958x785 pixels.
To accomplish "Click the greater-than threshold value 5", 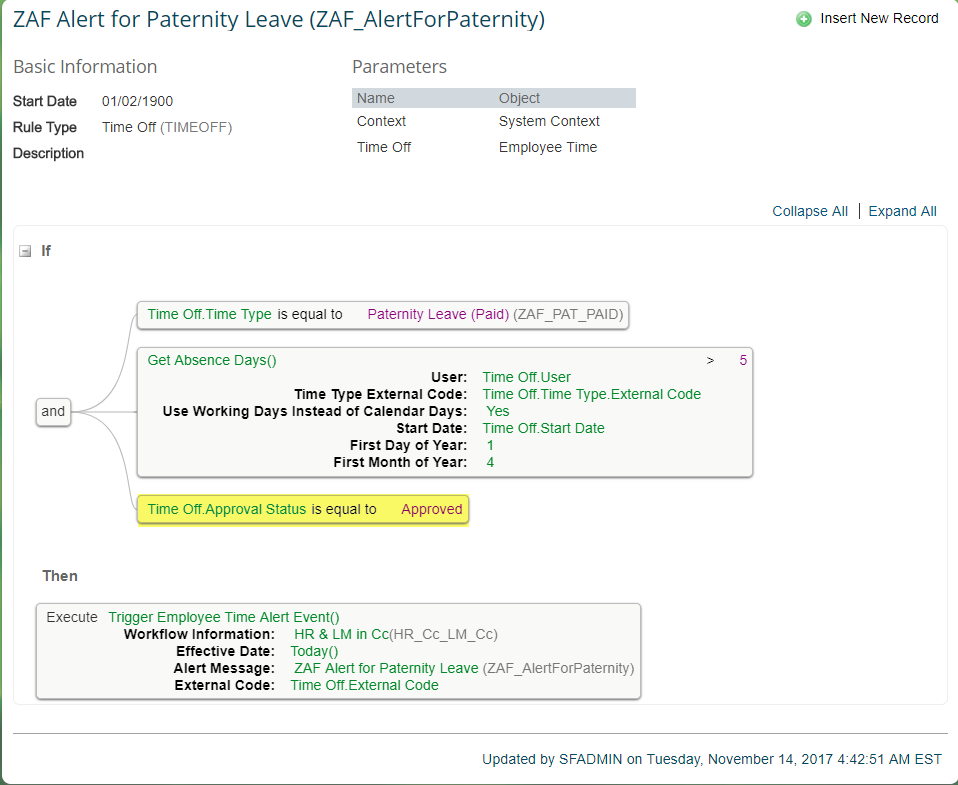I will pos(743,360).
